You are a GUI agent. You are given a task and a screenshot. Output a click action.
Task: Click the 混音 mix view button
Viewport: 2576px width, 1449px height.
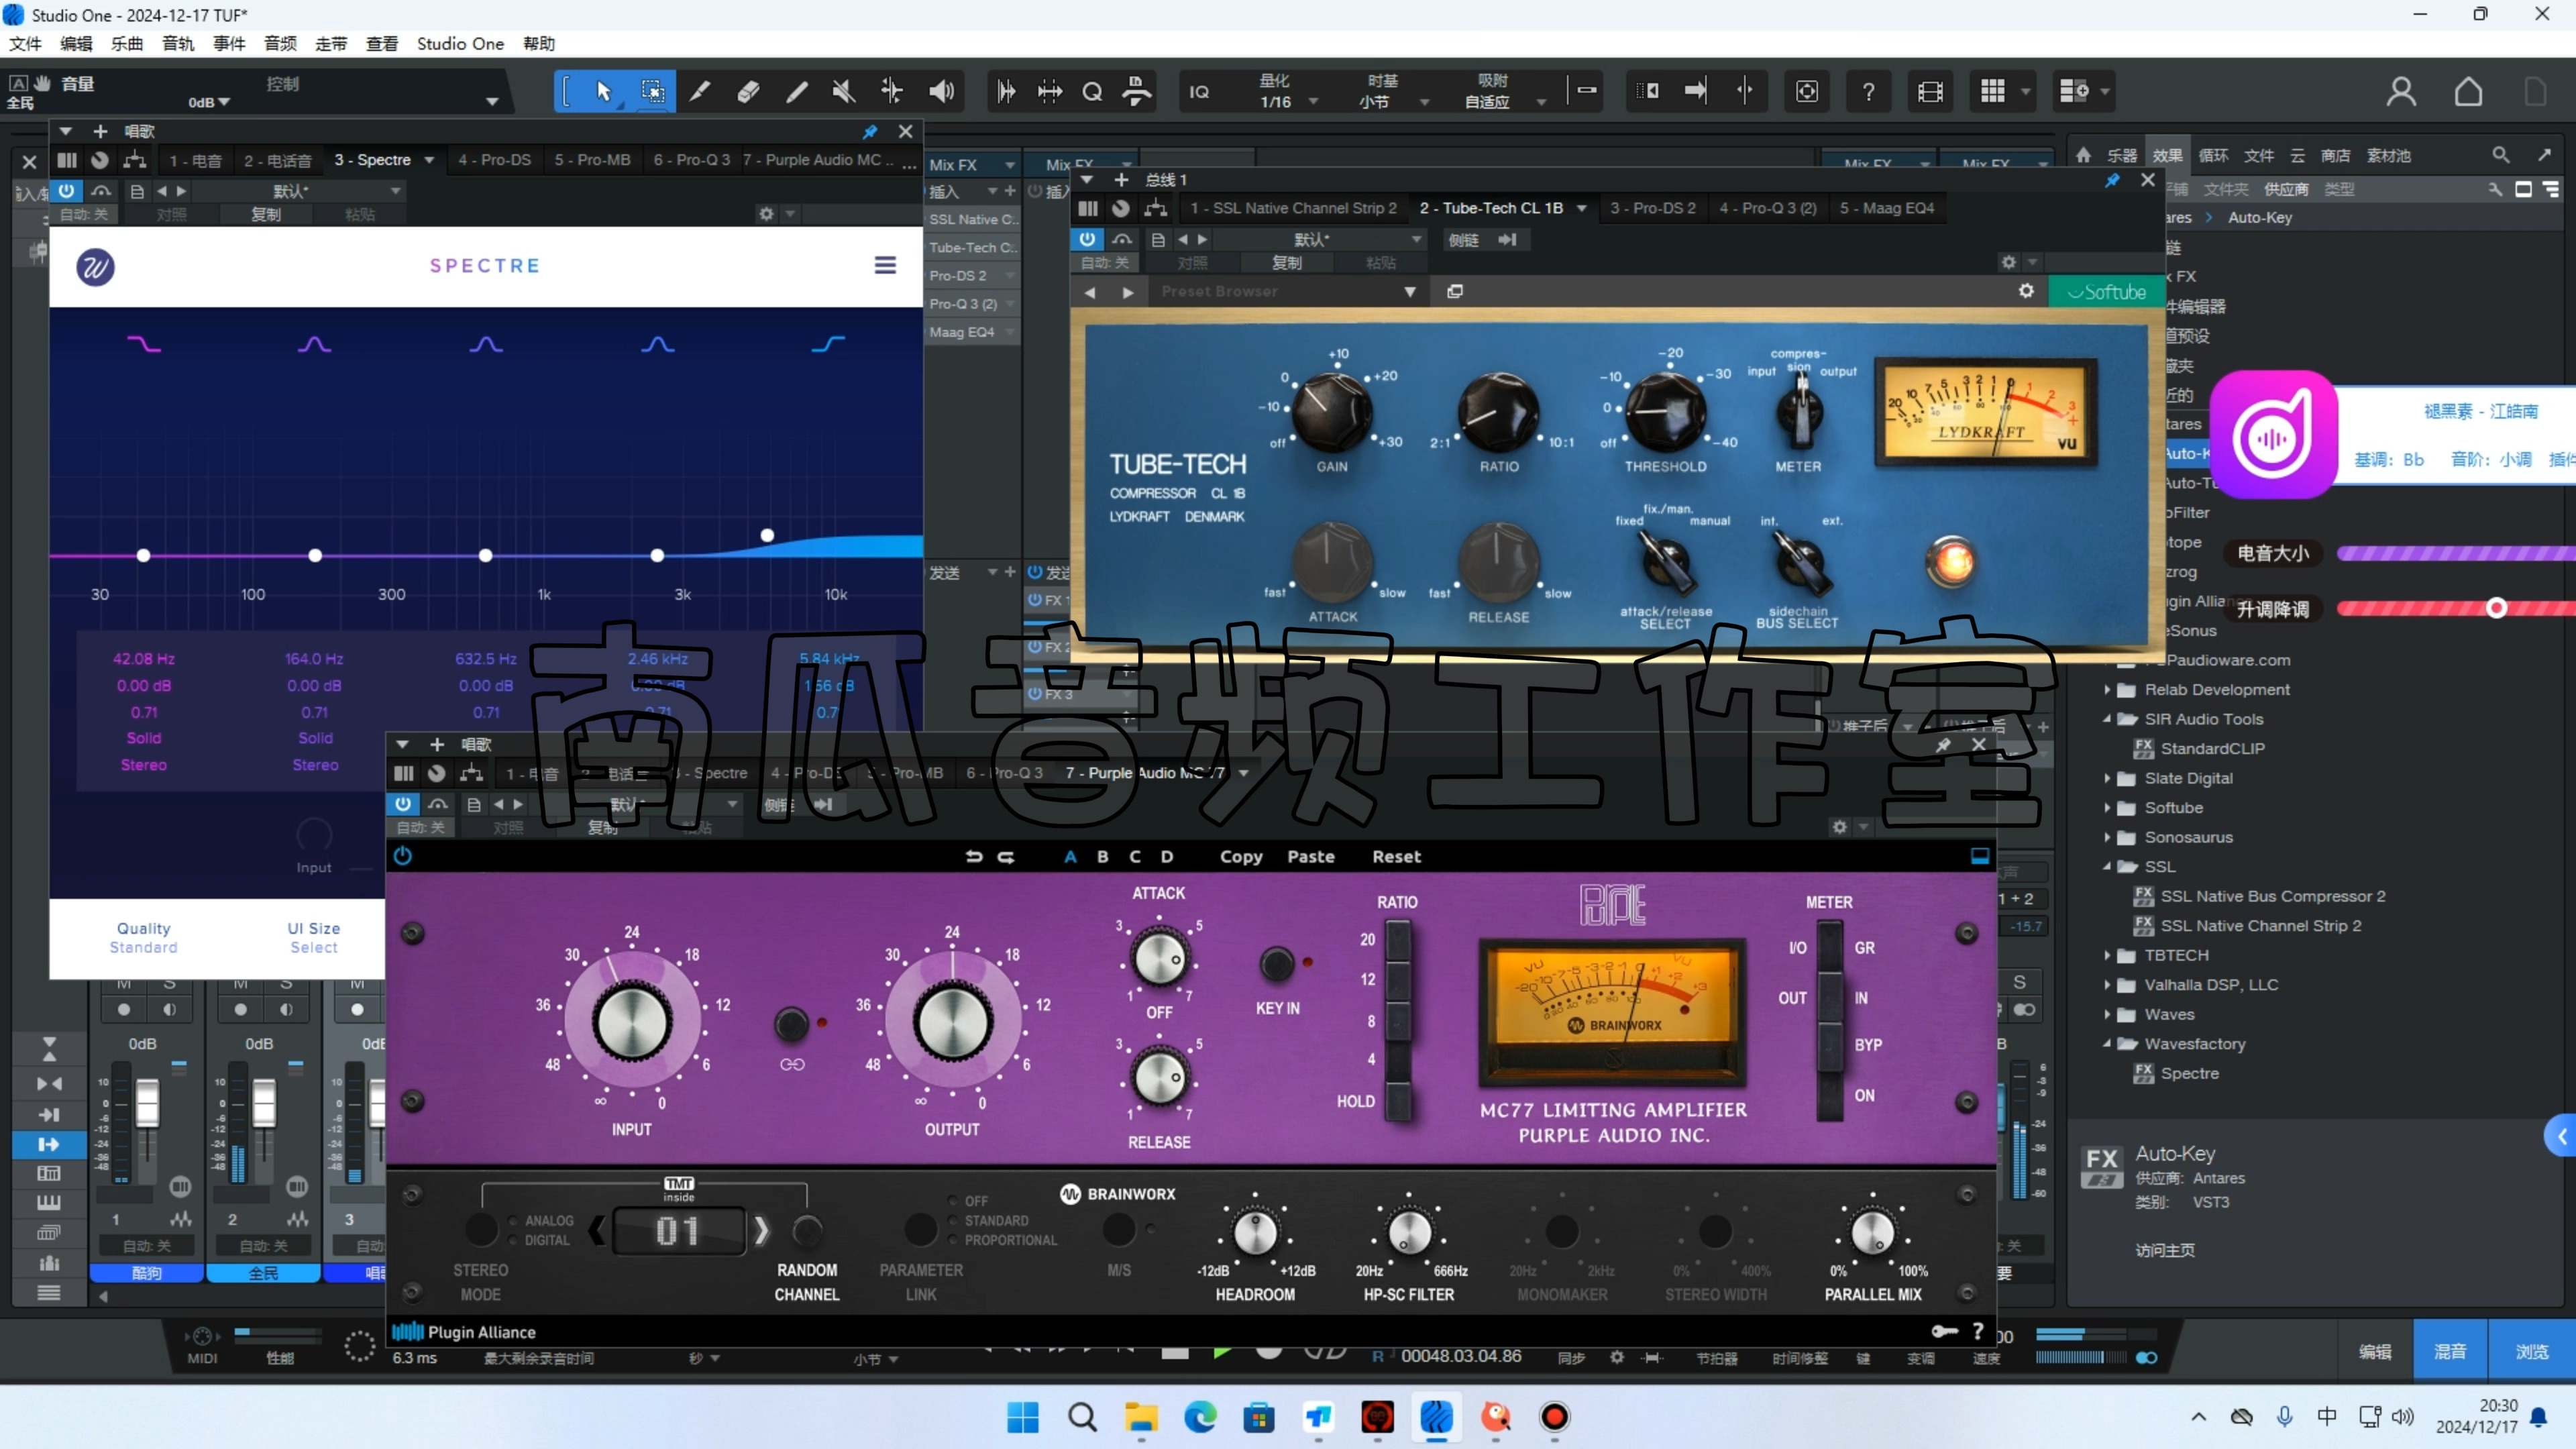click(2449, 1351)
